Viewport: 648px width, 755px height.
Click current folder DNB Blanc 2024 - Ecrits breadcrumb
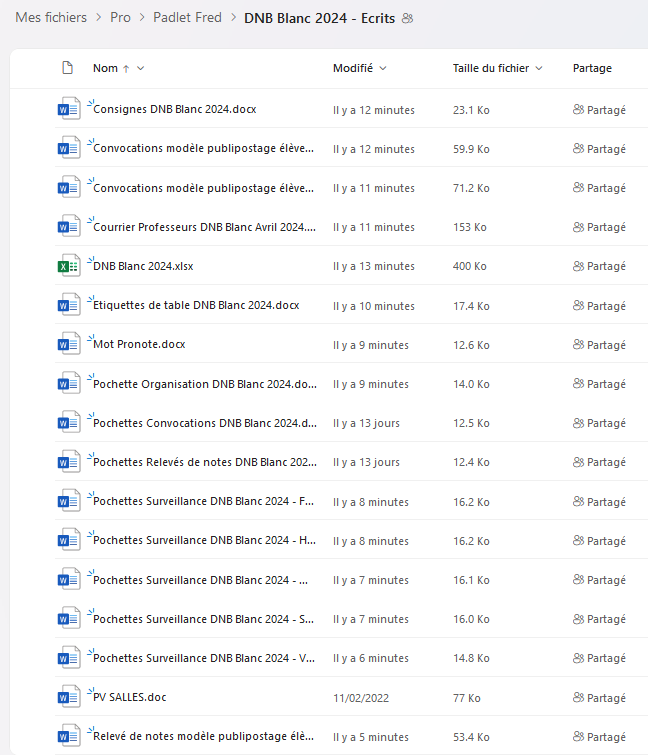coord(319,18)
